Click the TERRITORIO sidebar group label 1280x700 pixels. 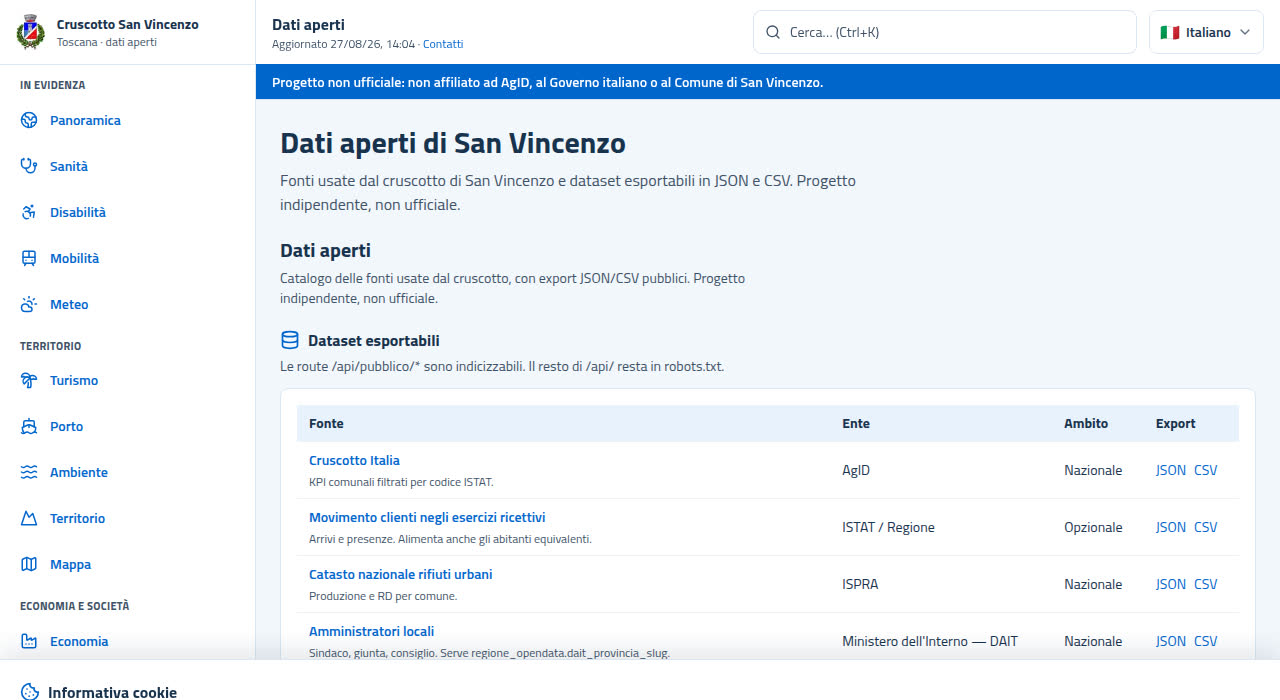51,346
